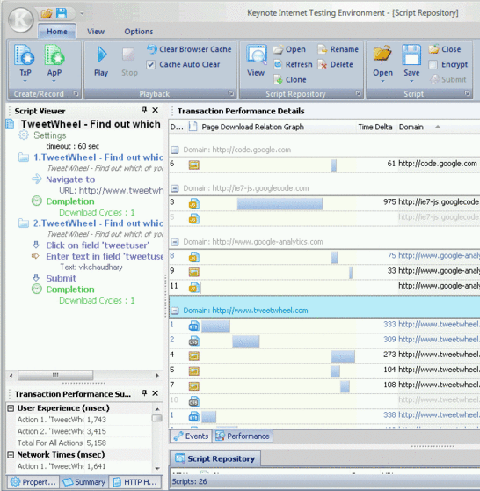Close the current script
Image resolution: width=480 pixels, height=491 pixels.
pos(445,49)
